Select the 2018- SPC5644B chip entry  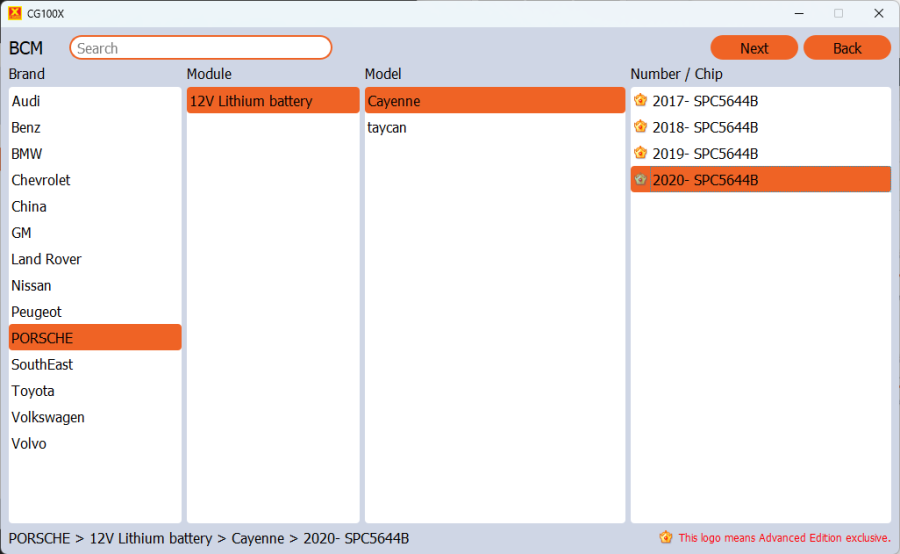pyautogui.click(x=705, y=127)
